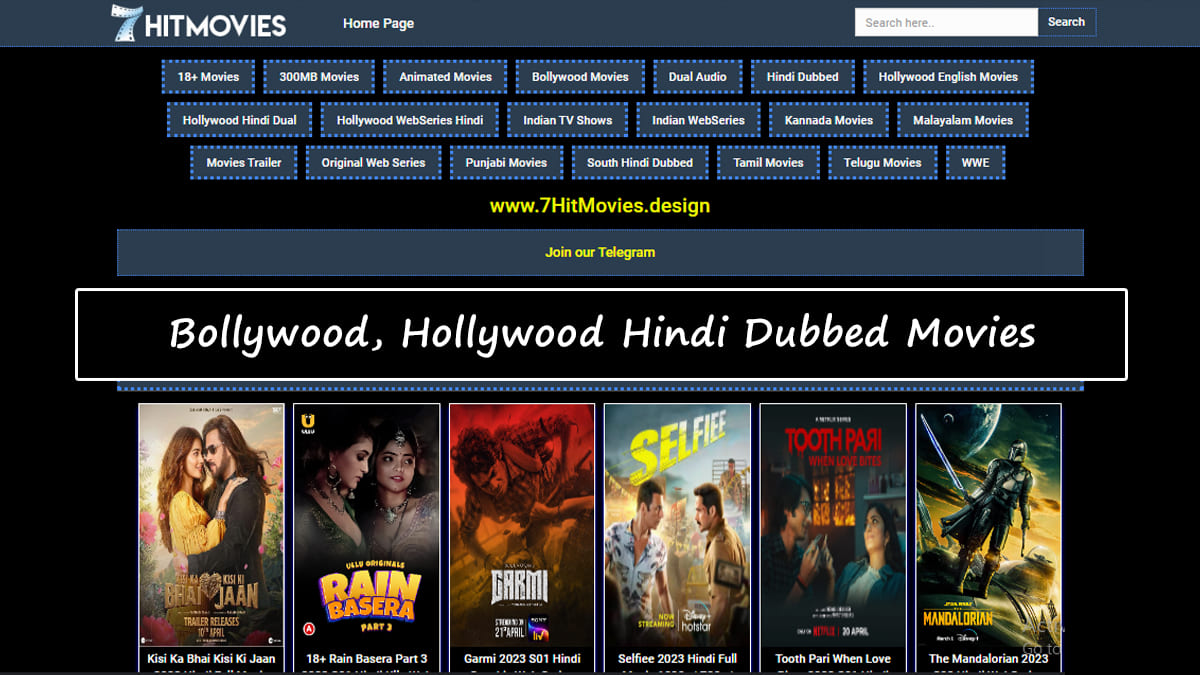Open the Garmi poster thumbnail
The width and height of the screenshot is (1200, 675).
pyautogui.click(x=522, y=525)
